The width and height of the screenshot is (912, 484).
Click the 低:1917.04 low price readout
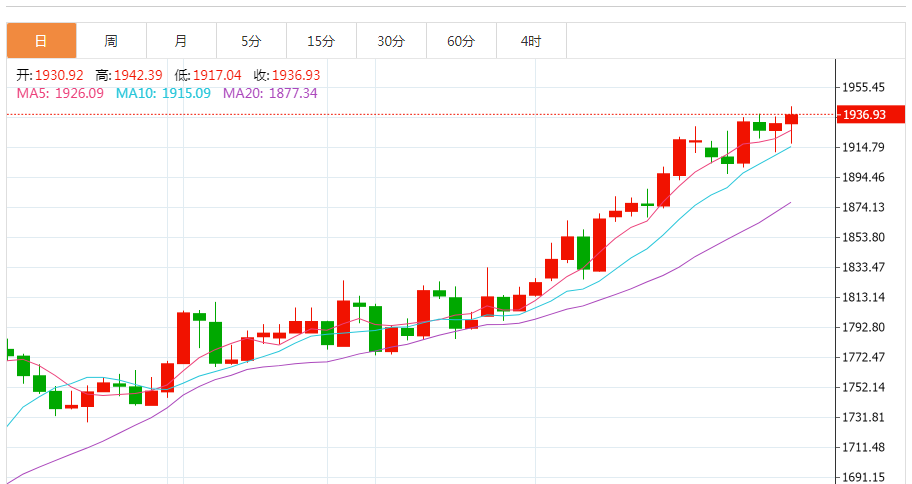pyautogui.click(x=208, y=75)
